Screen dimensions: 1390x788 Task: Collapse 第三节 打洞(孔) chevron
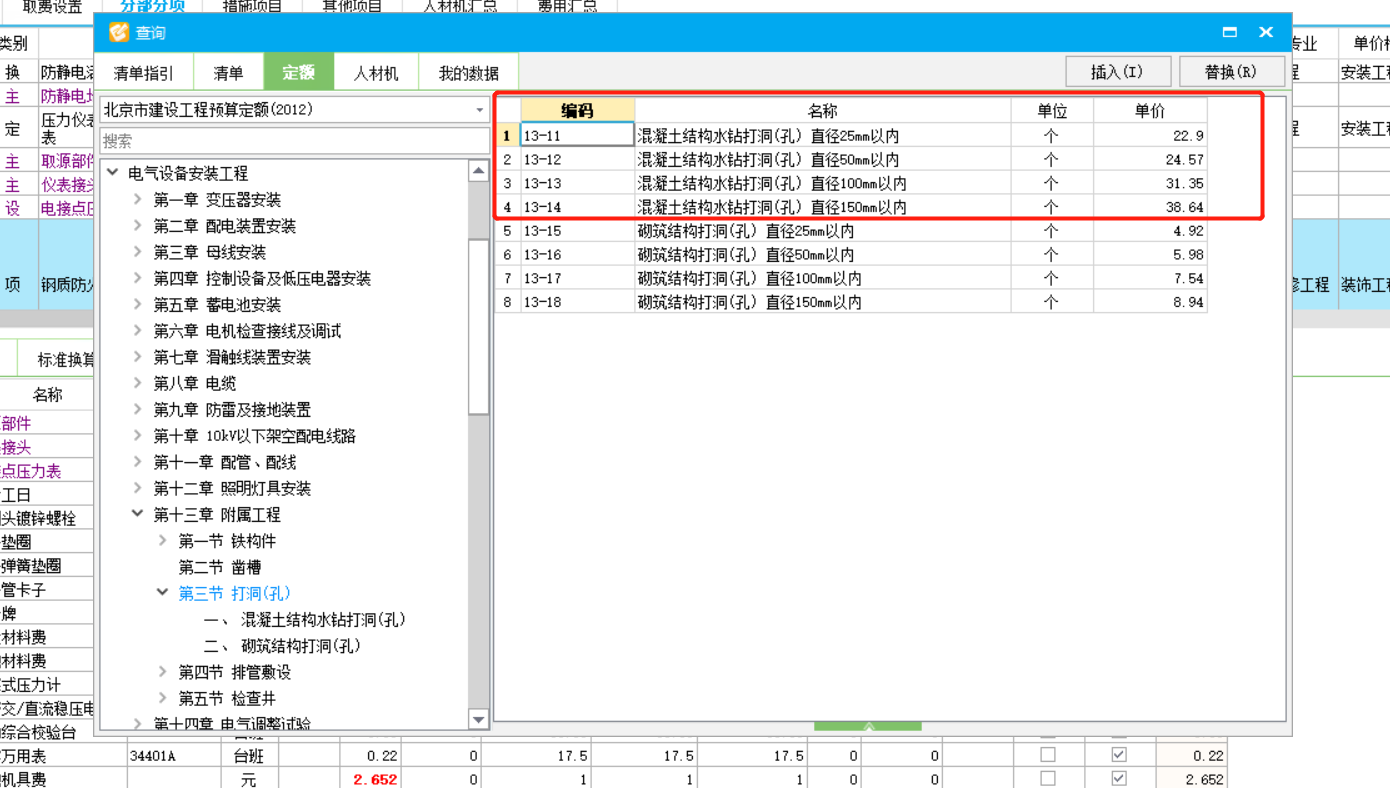click(163, 593)
